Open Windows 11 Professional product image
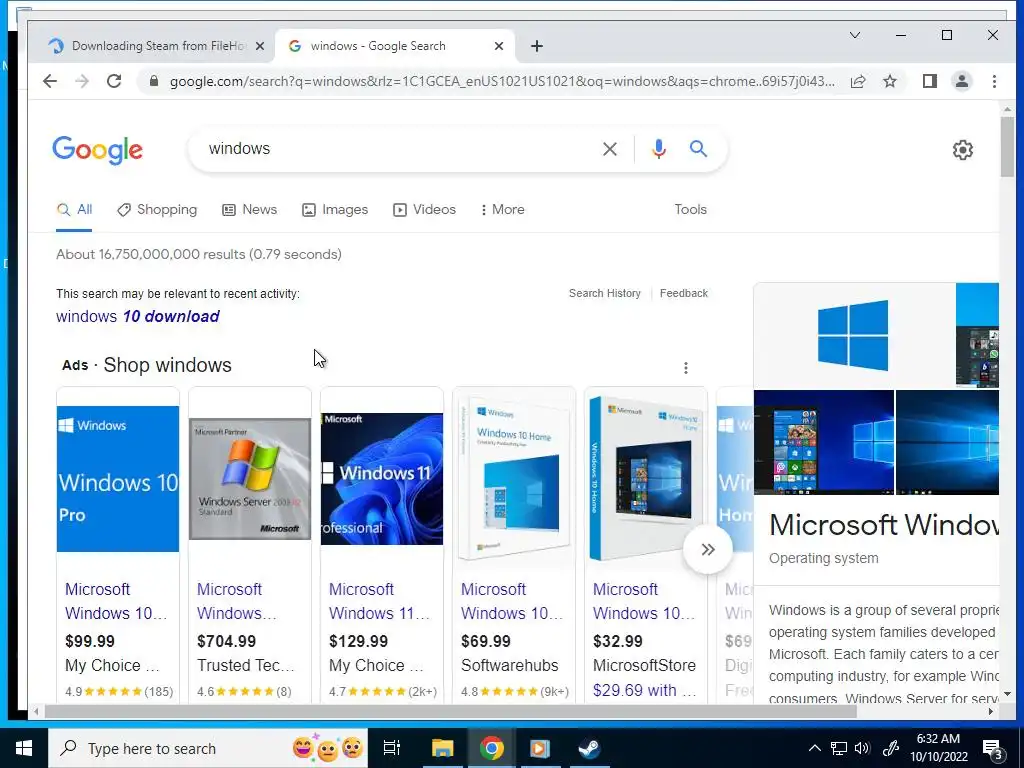The height and width of the screenshot is (768, 1024). tap(382, 479)
